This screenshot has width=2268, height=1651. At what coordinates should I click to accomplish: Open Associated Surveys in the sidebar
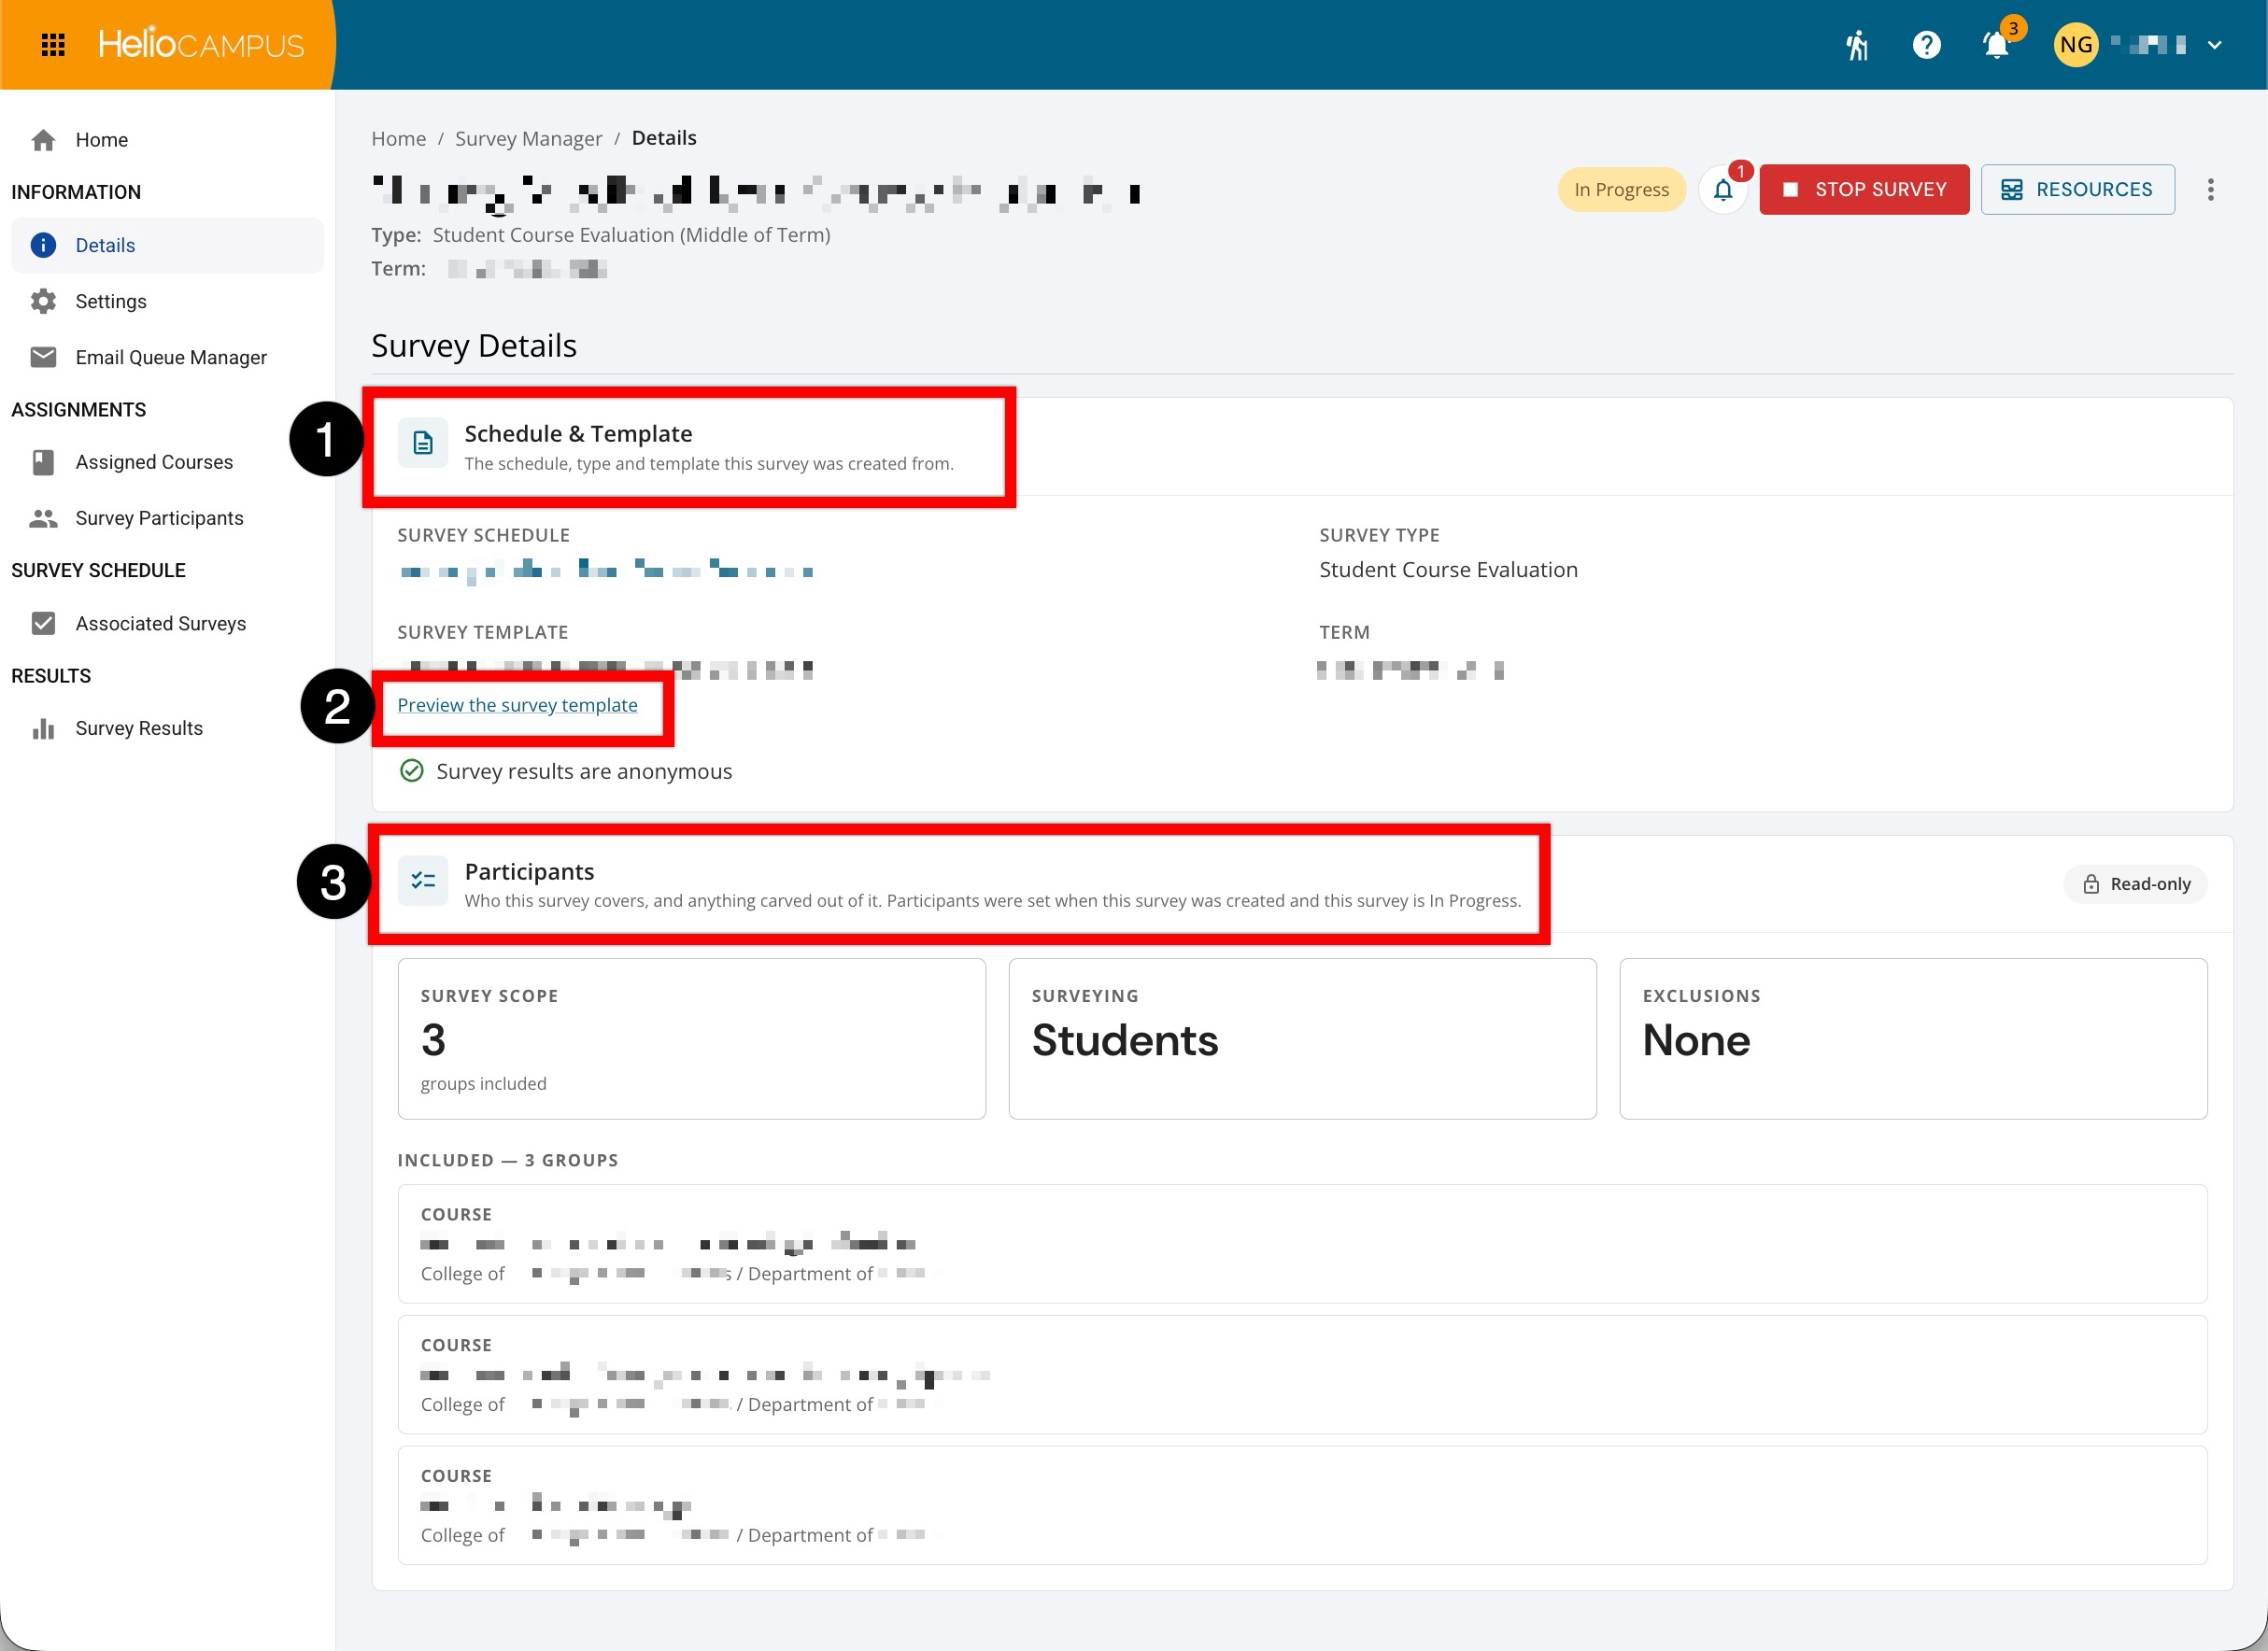point(167,623)
